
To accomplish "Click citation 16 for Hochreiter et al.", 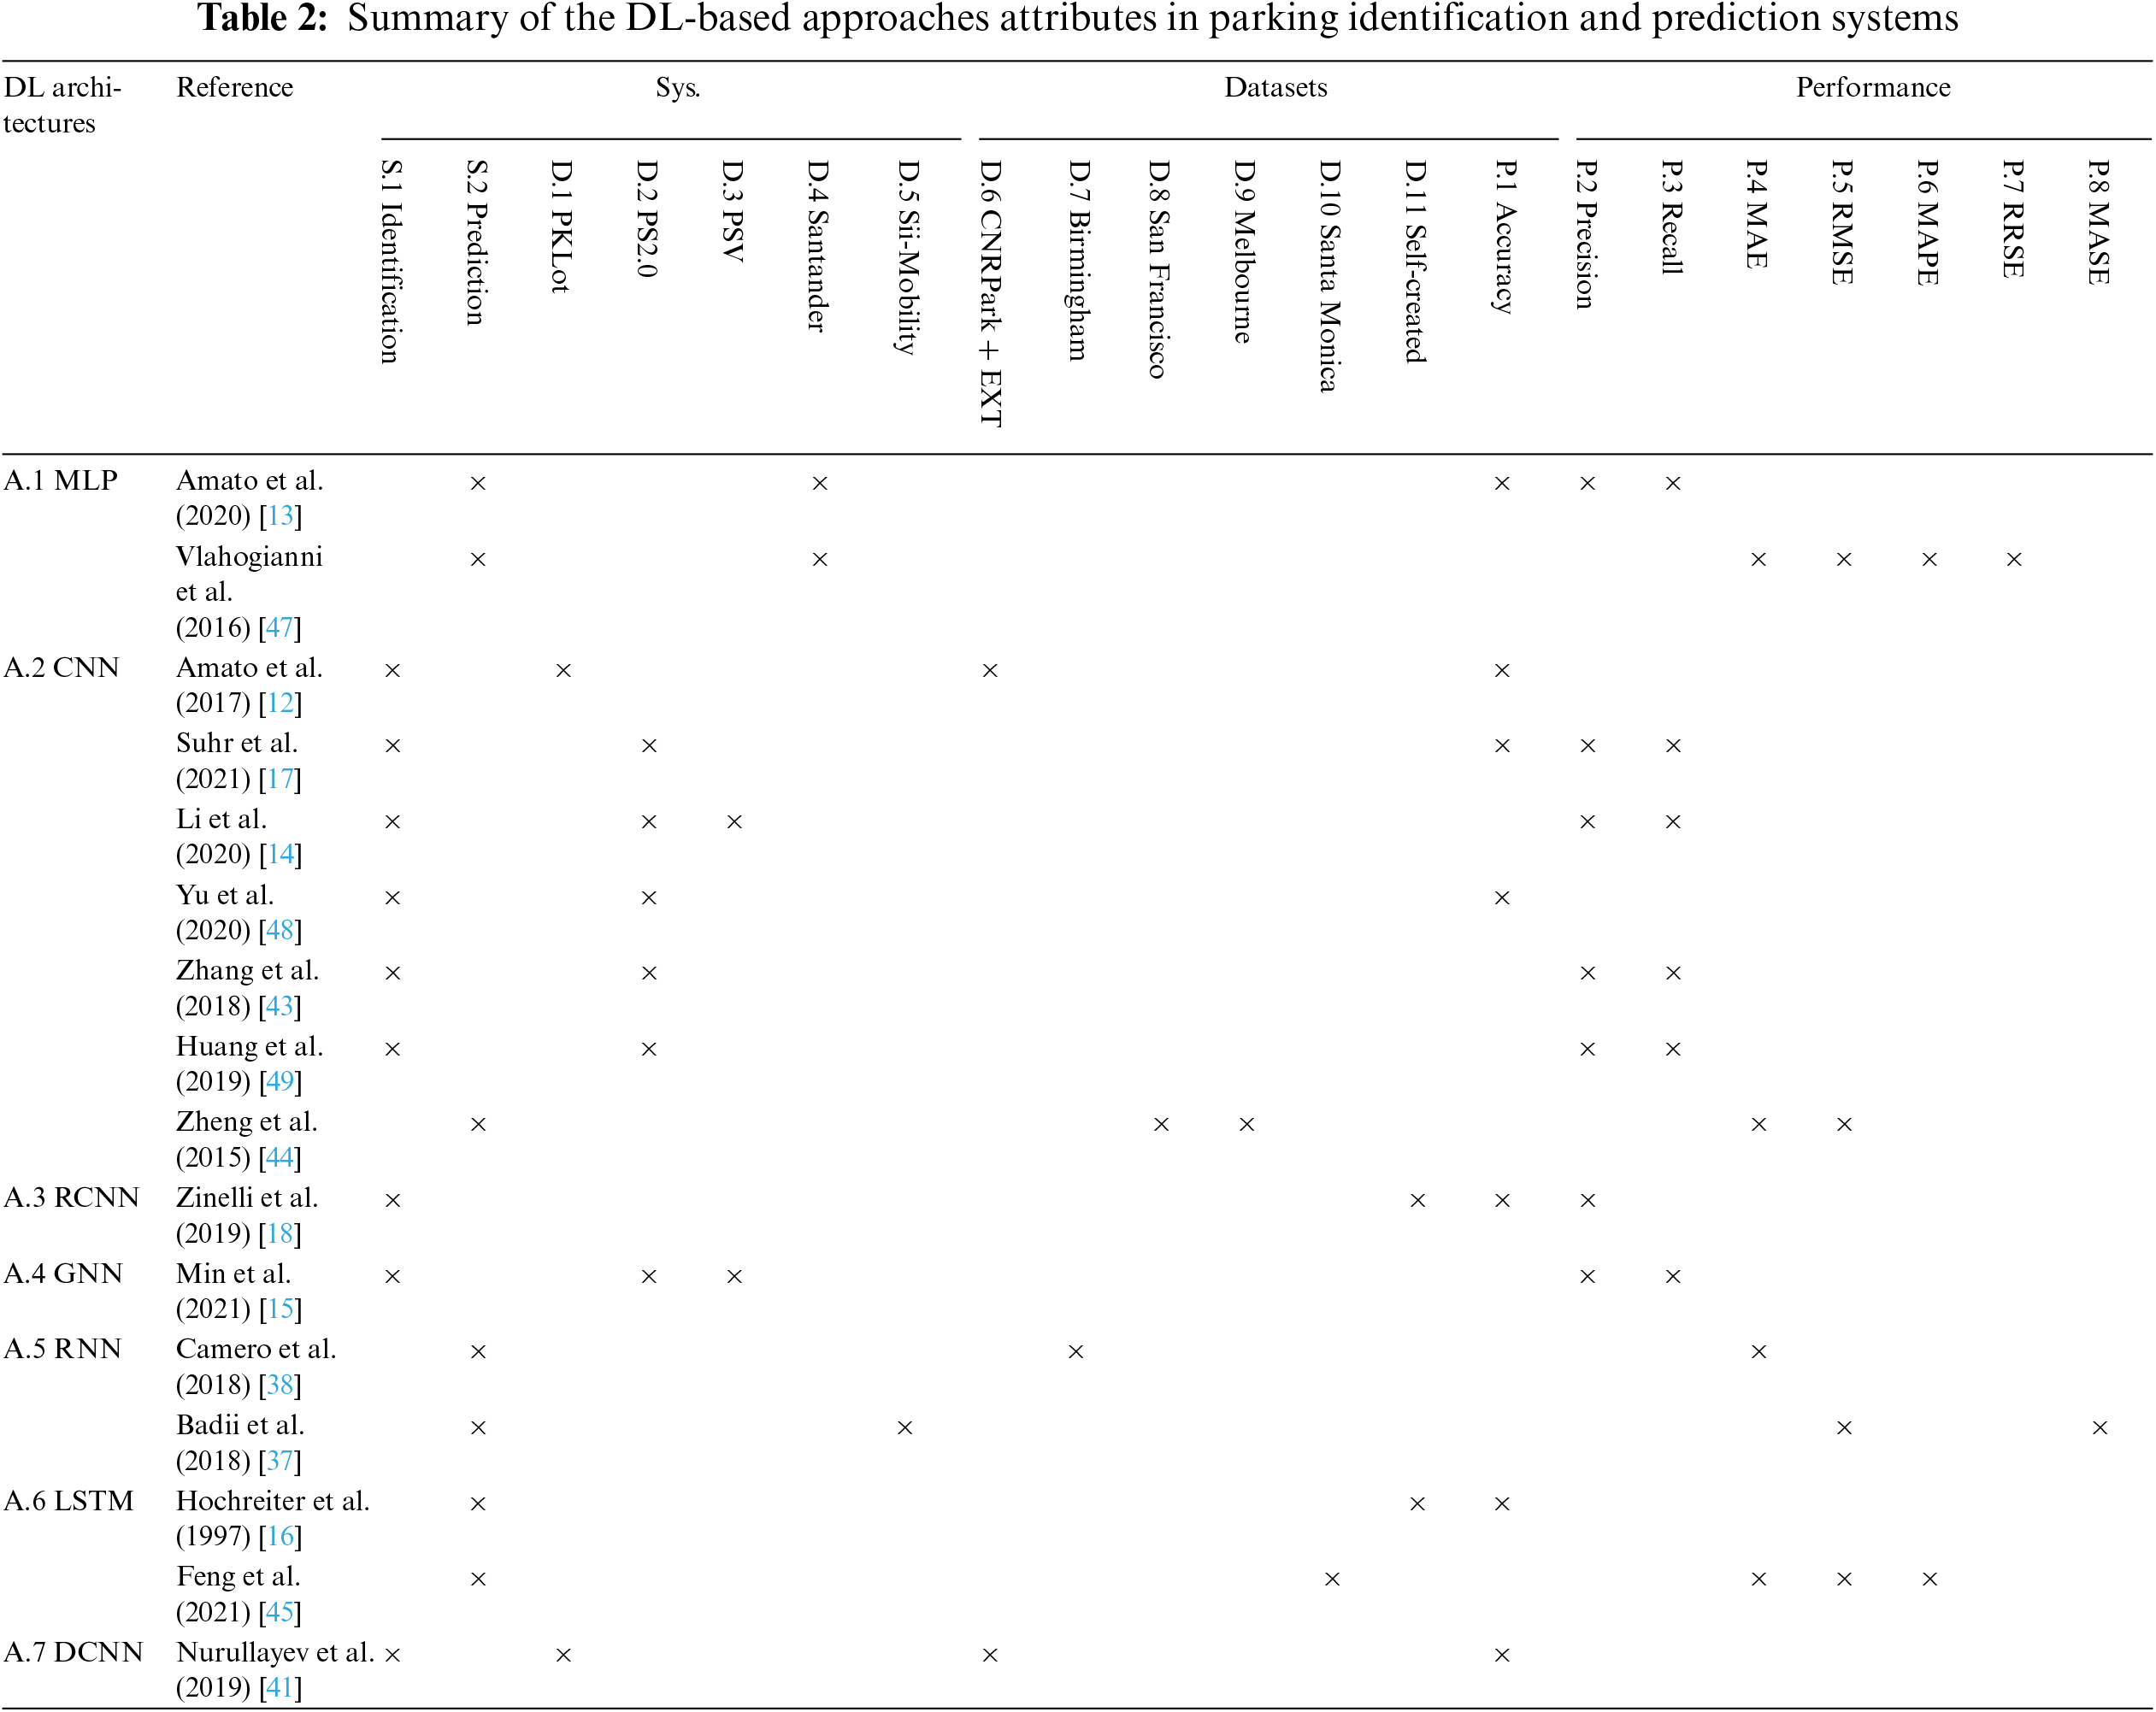I will click(280, 1536).
